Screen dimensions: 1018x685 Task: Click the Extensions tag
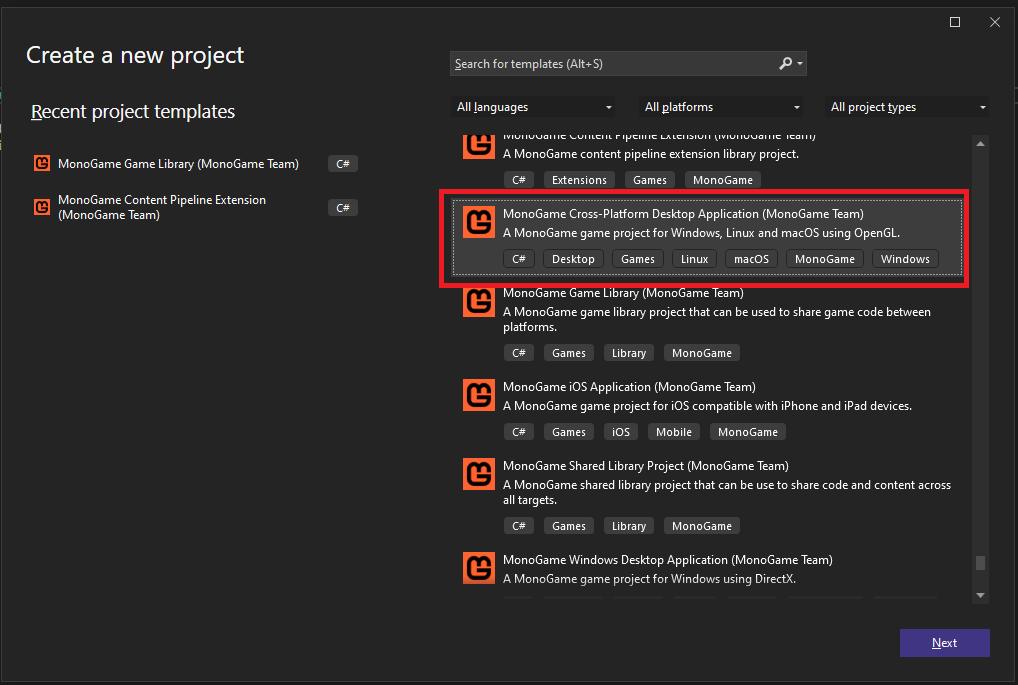pyautogui.click(x=579, y=180)
